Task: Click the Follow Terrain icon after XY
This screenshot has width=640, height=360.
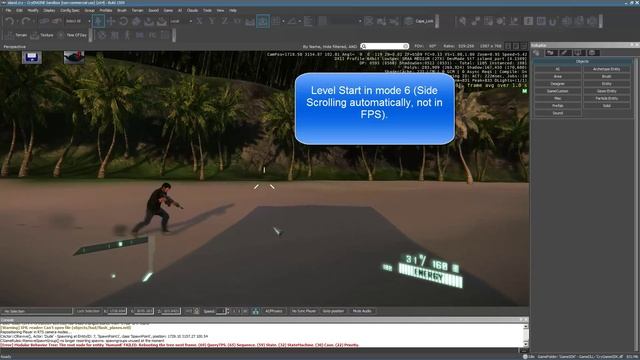Action: point(250,21)
